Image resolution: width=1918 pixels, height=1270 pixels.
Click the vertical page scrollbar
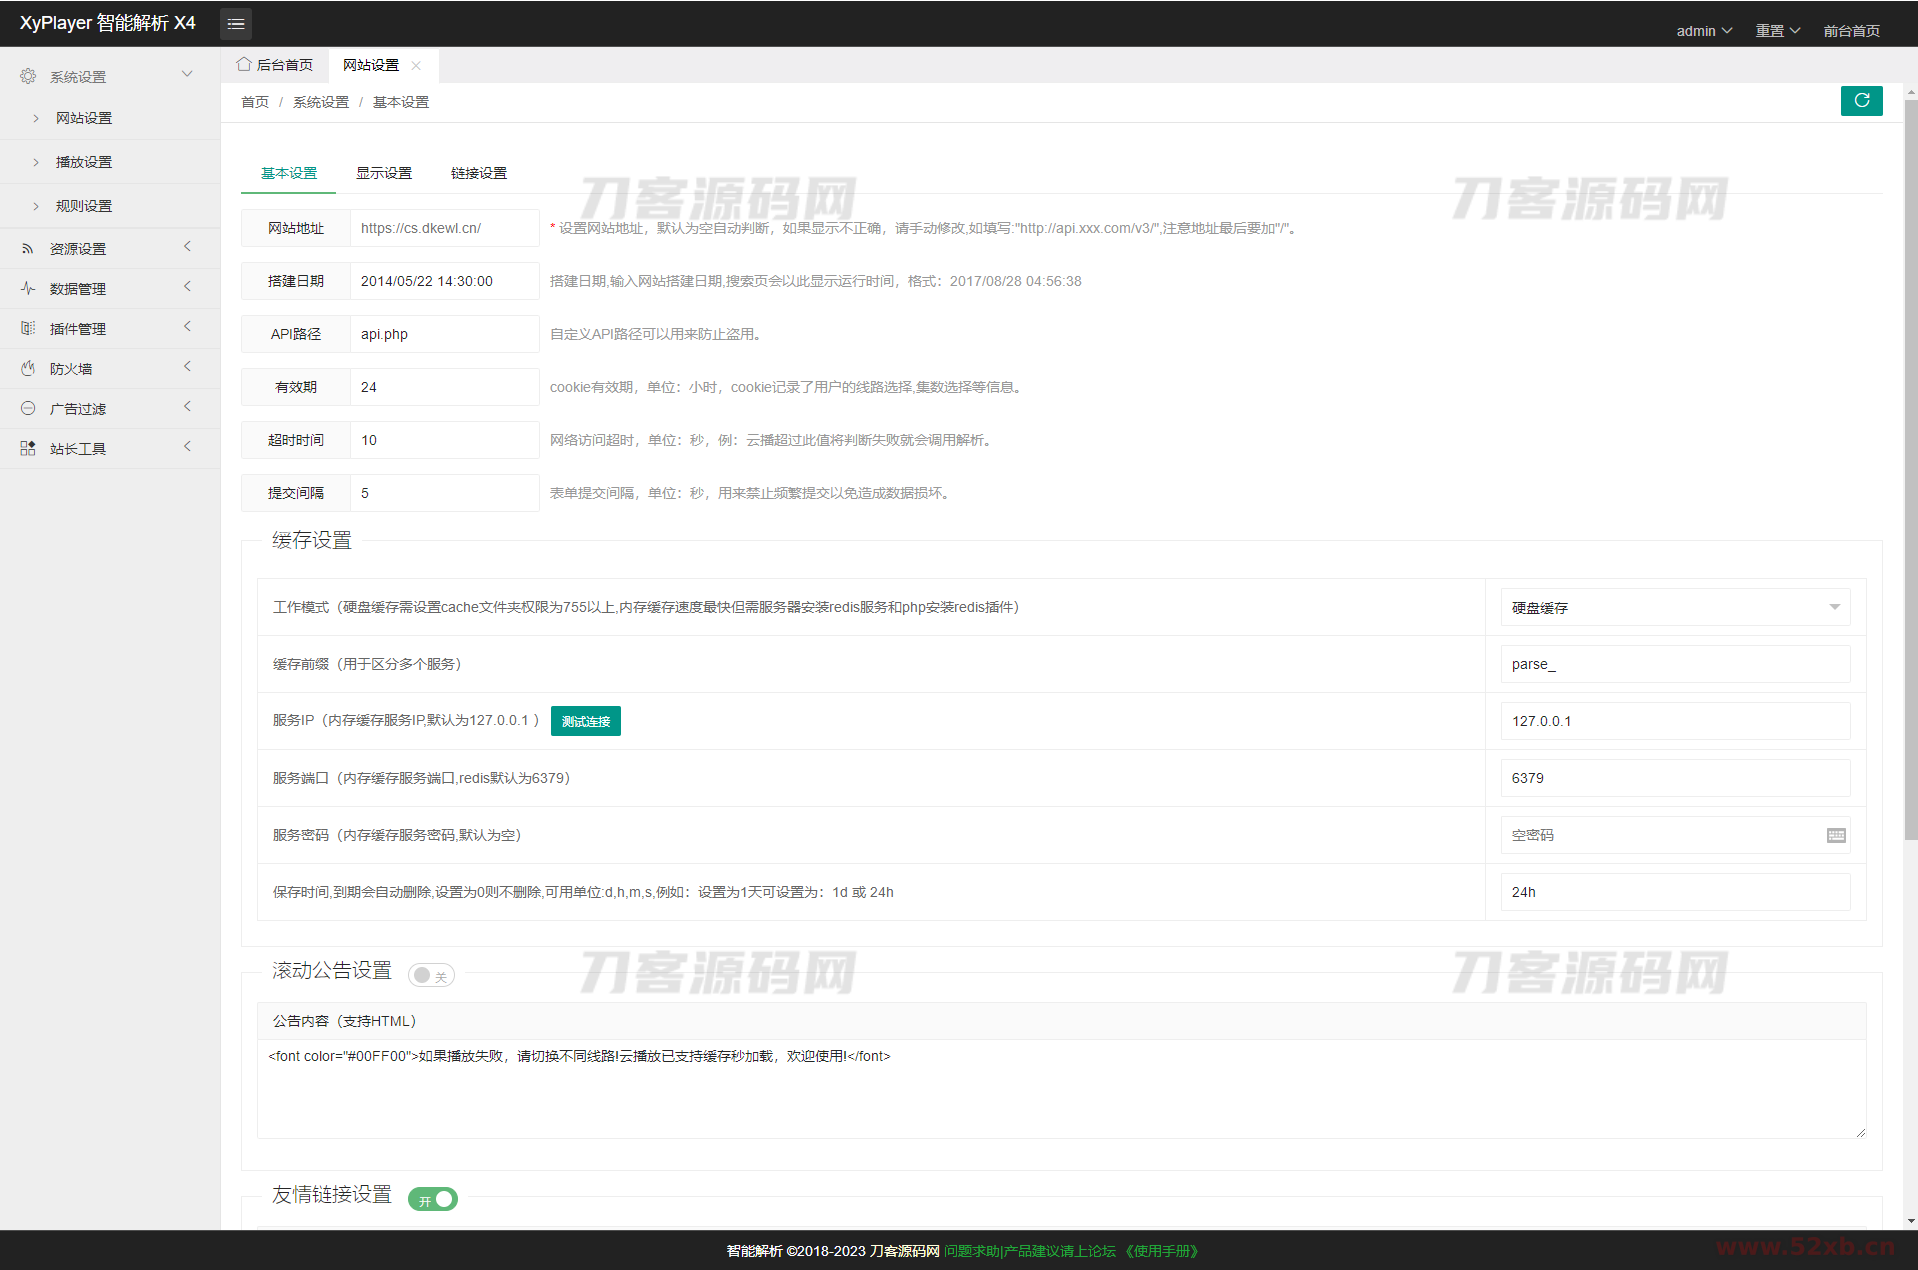pos(1910,470)
